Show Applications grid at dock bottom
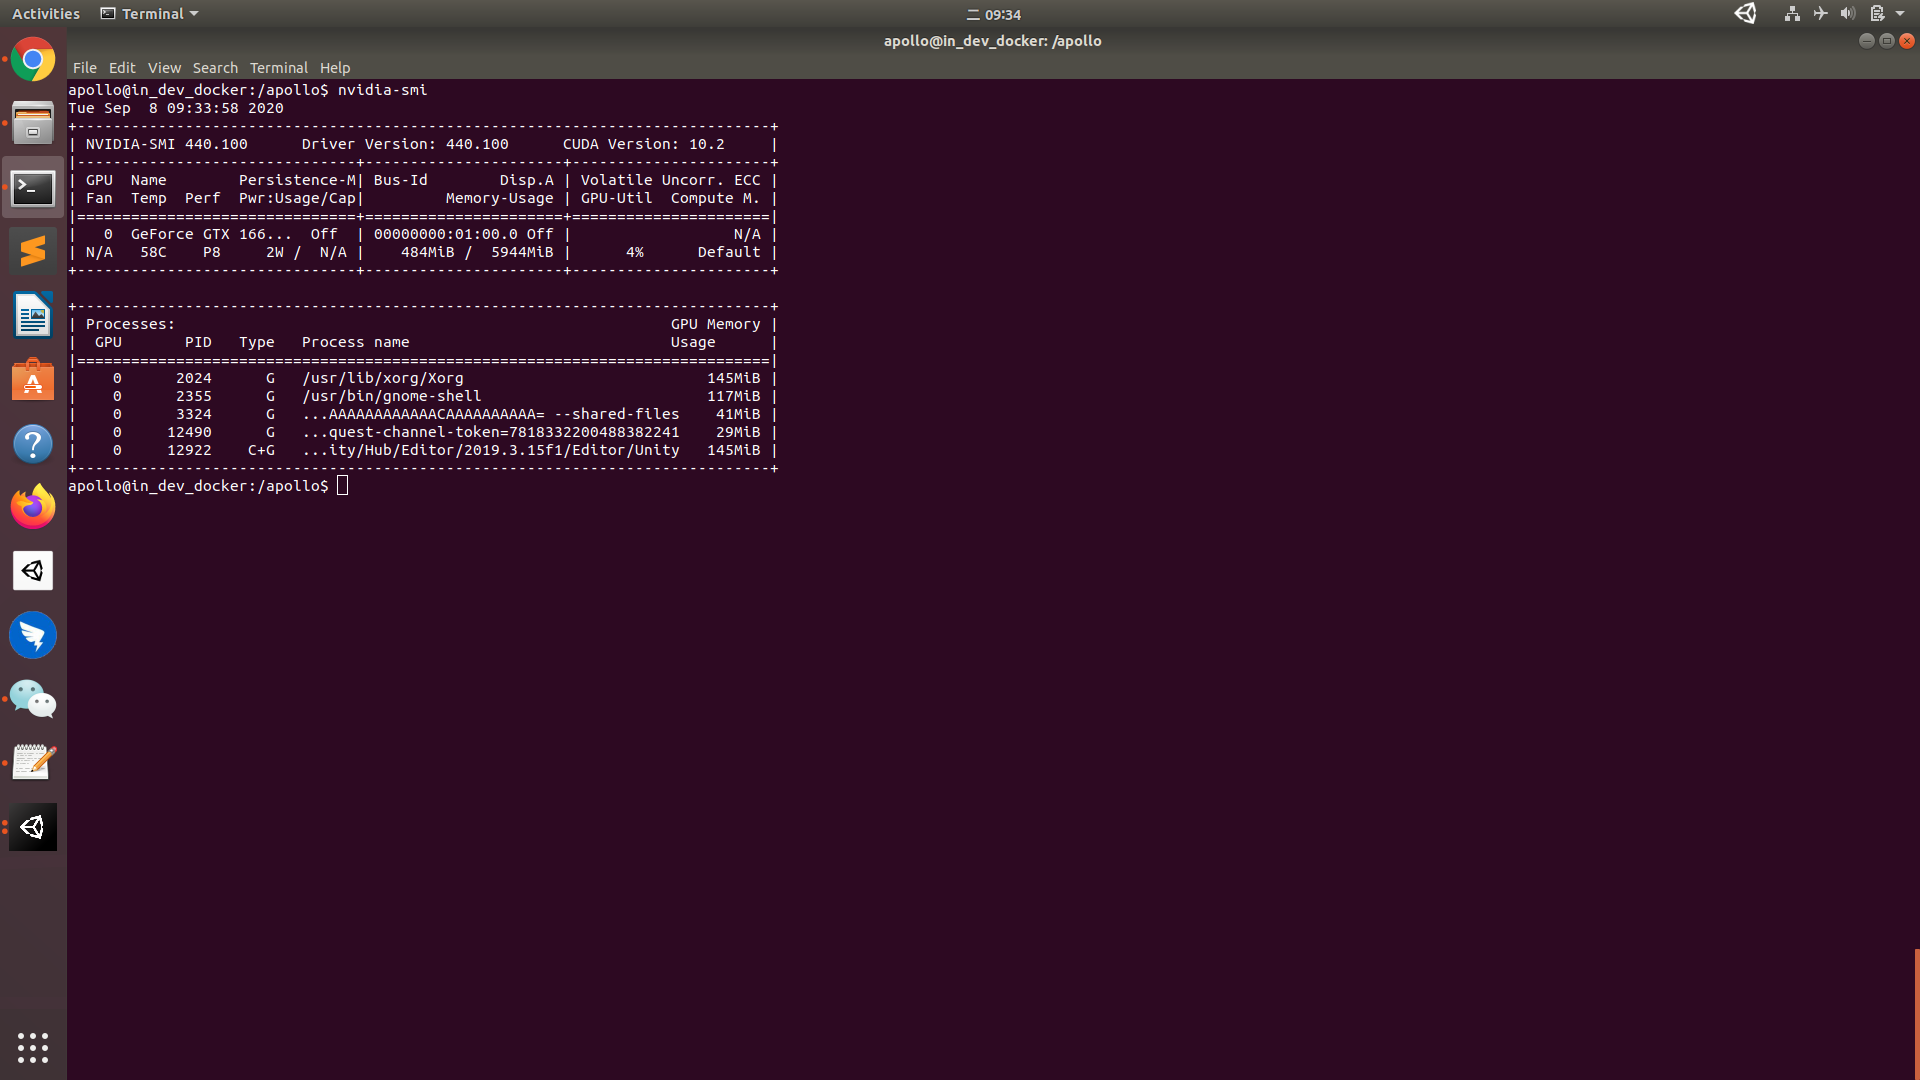 [x=33, y=1047]
